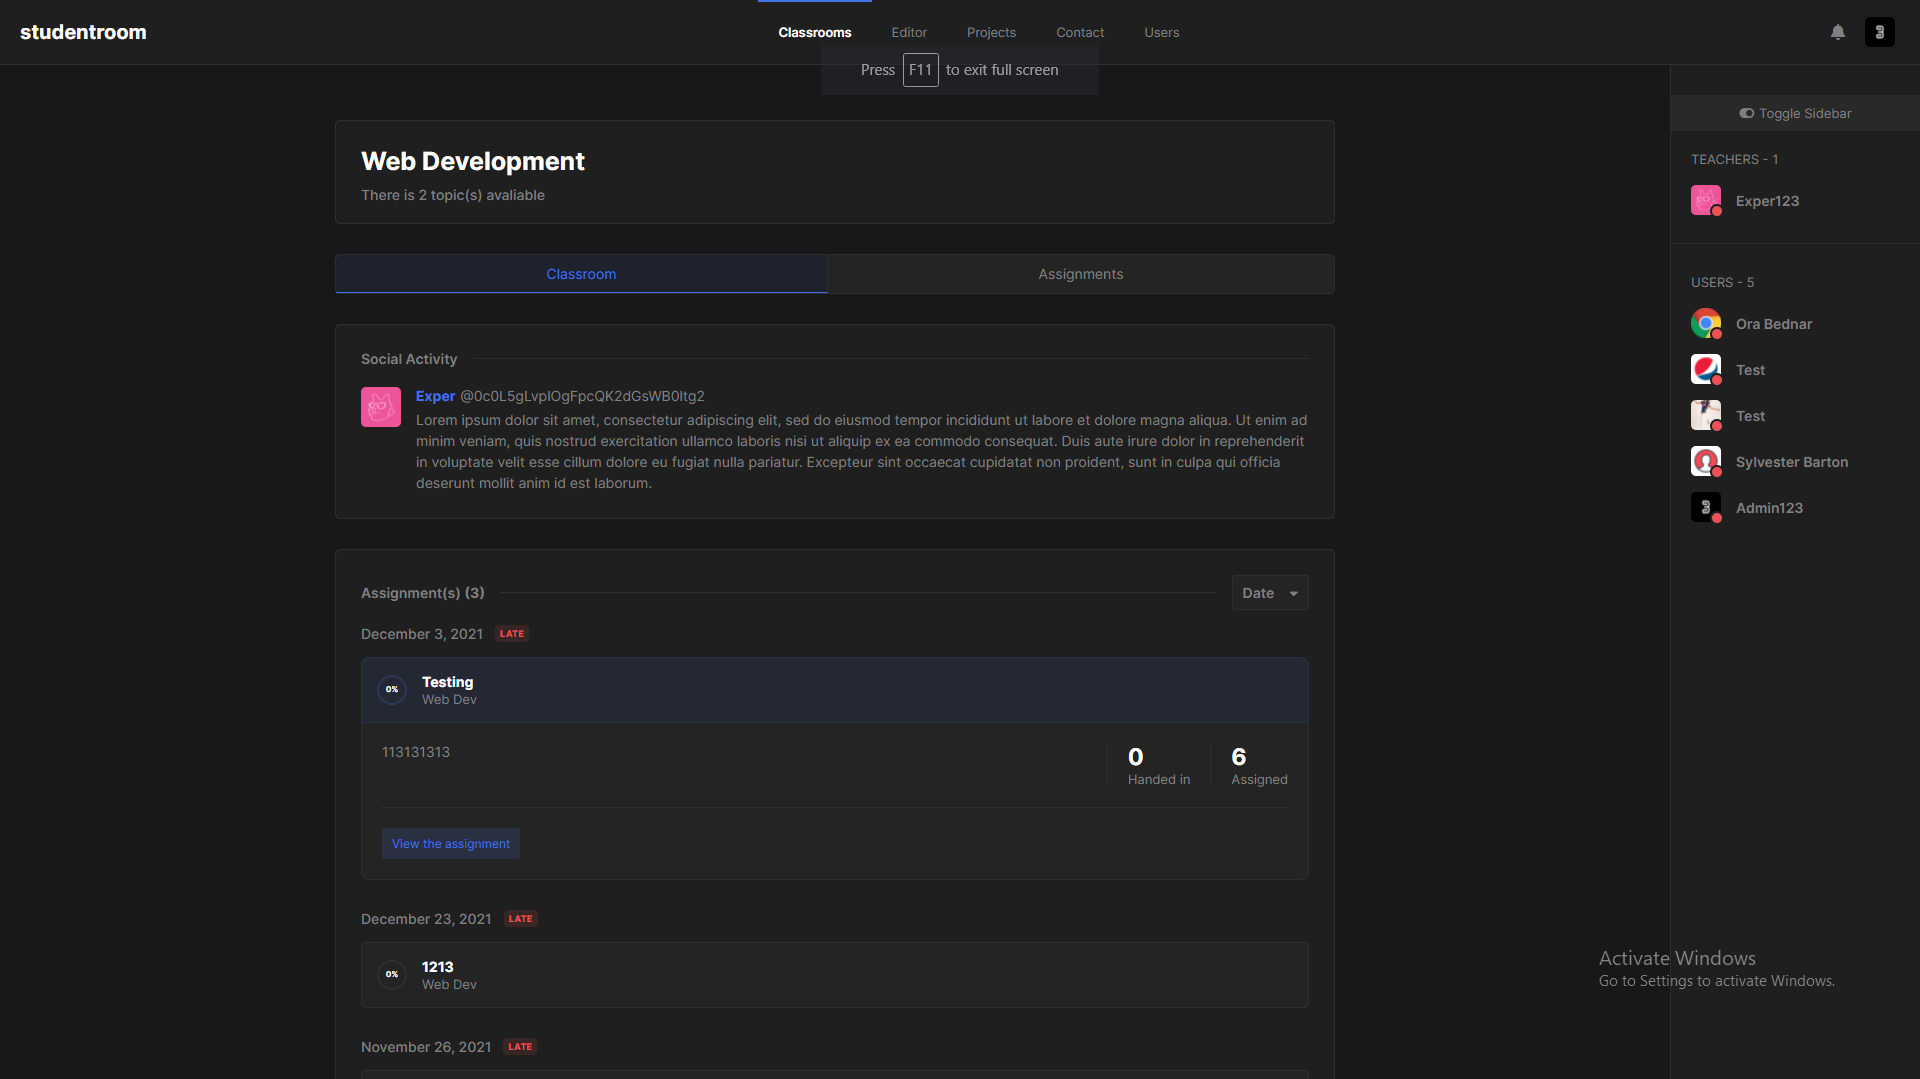This screenshot has width=1920, height=1079.
Task: Click Exper123's teacher avatar in sidebar
Action: (1705, 200)
